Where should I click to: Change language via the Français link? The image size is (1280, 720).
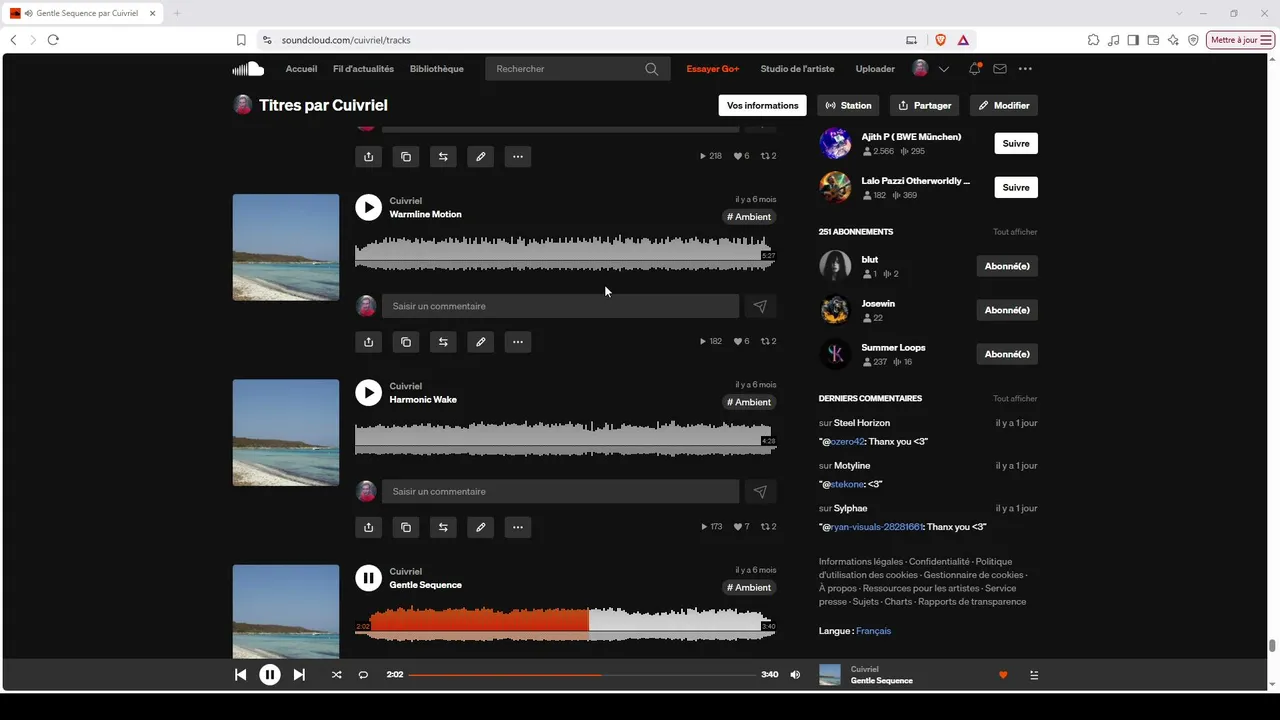coord(873,631)
